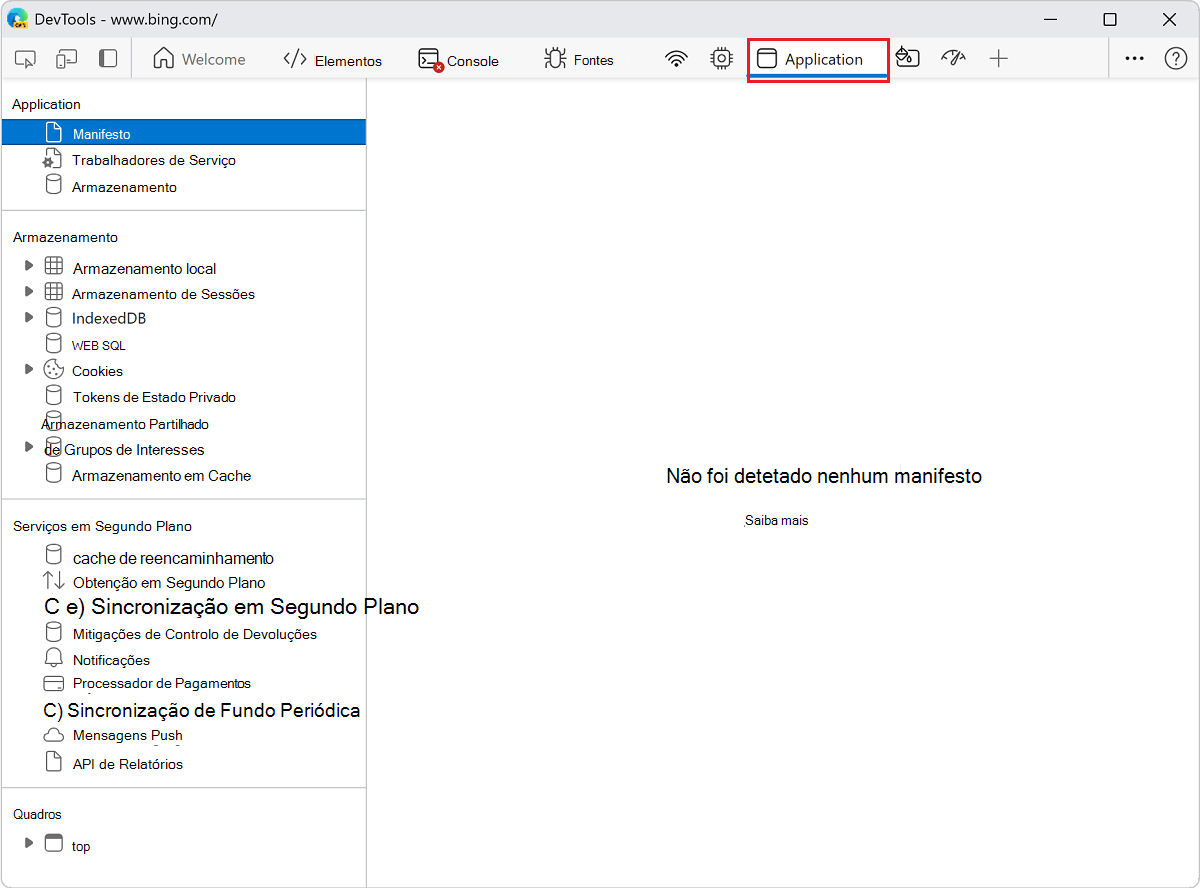Select Processador de Pagamentos entry

(162, 683)
